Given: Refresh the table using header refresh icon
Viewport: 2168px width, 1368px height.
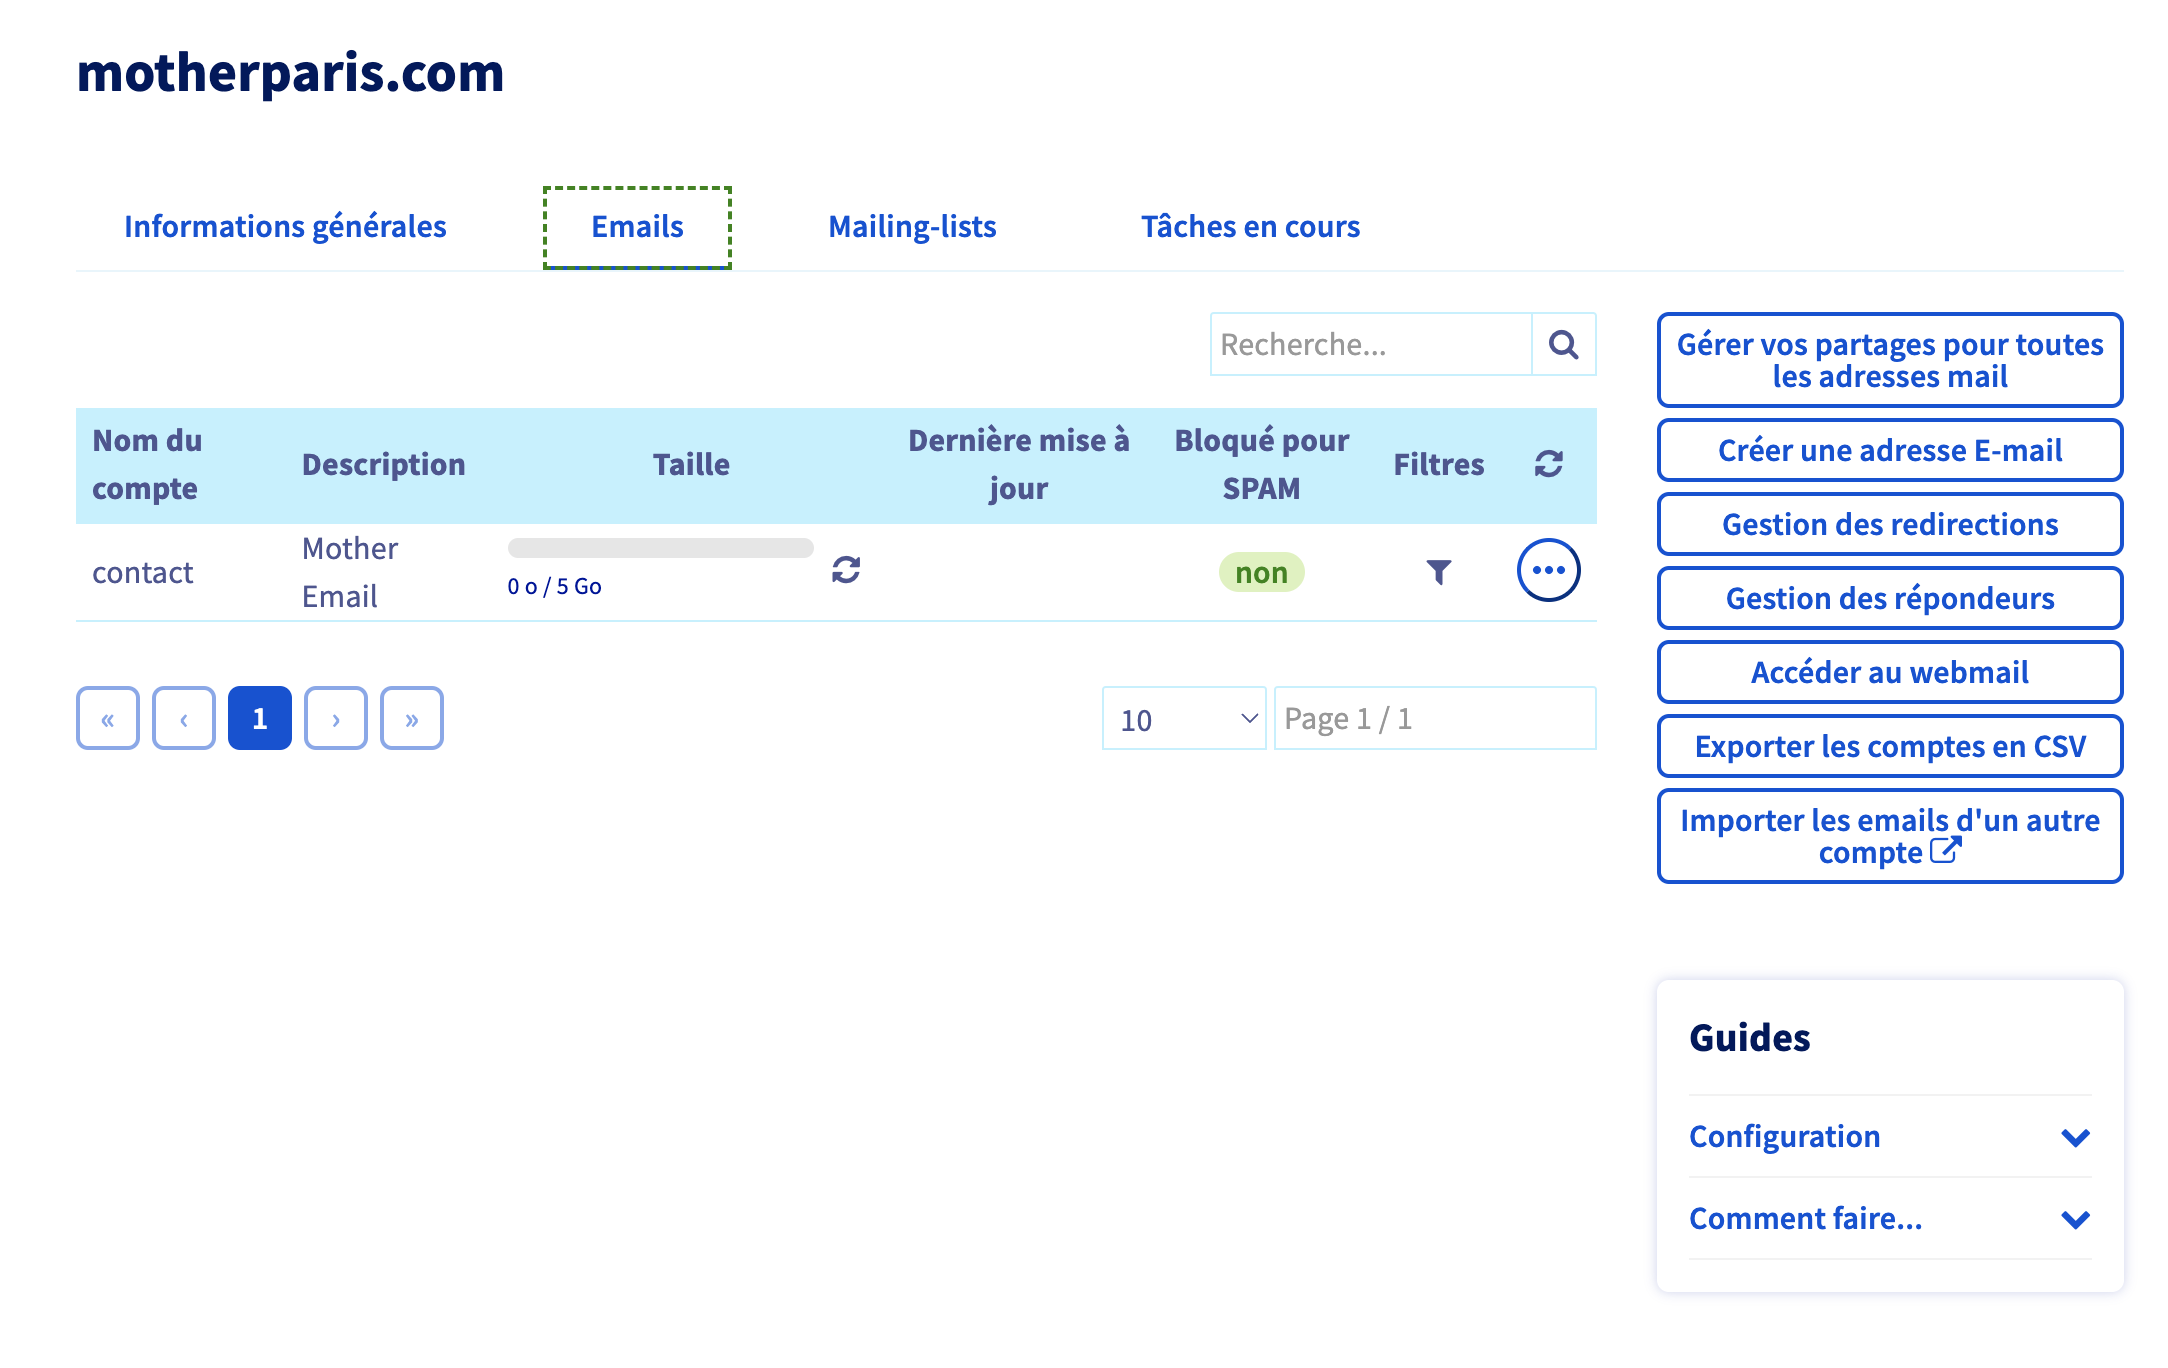Looking at the screenshot, I should pos(1548,464).
